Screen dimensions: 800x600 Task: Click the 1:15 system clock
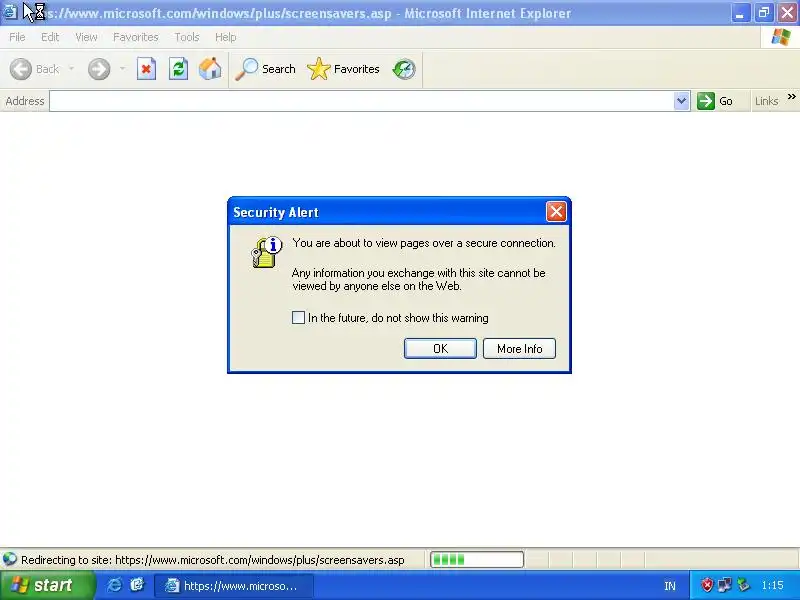click(772, 585)
